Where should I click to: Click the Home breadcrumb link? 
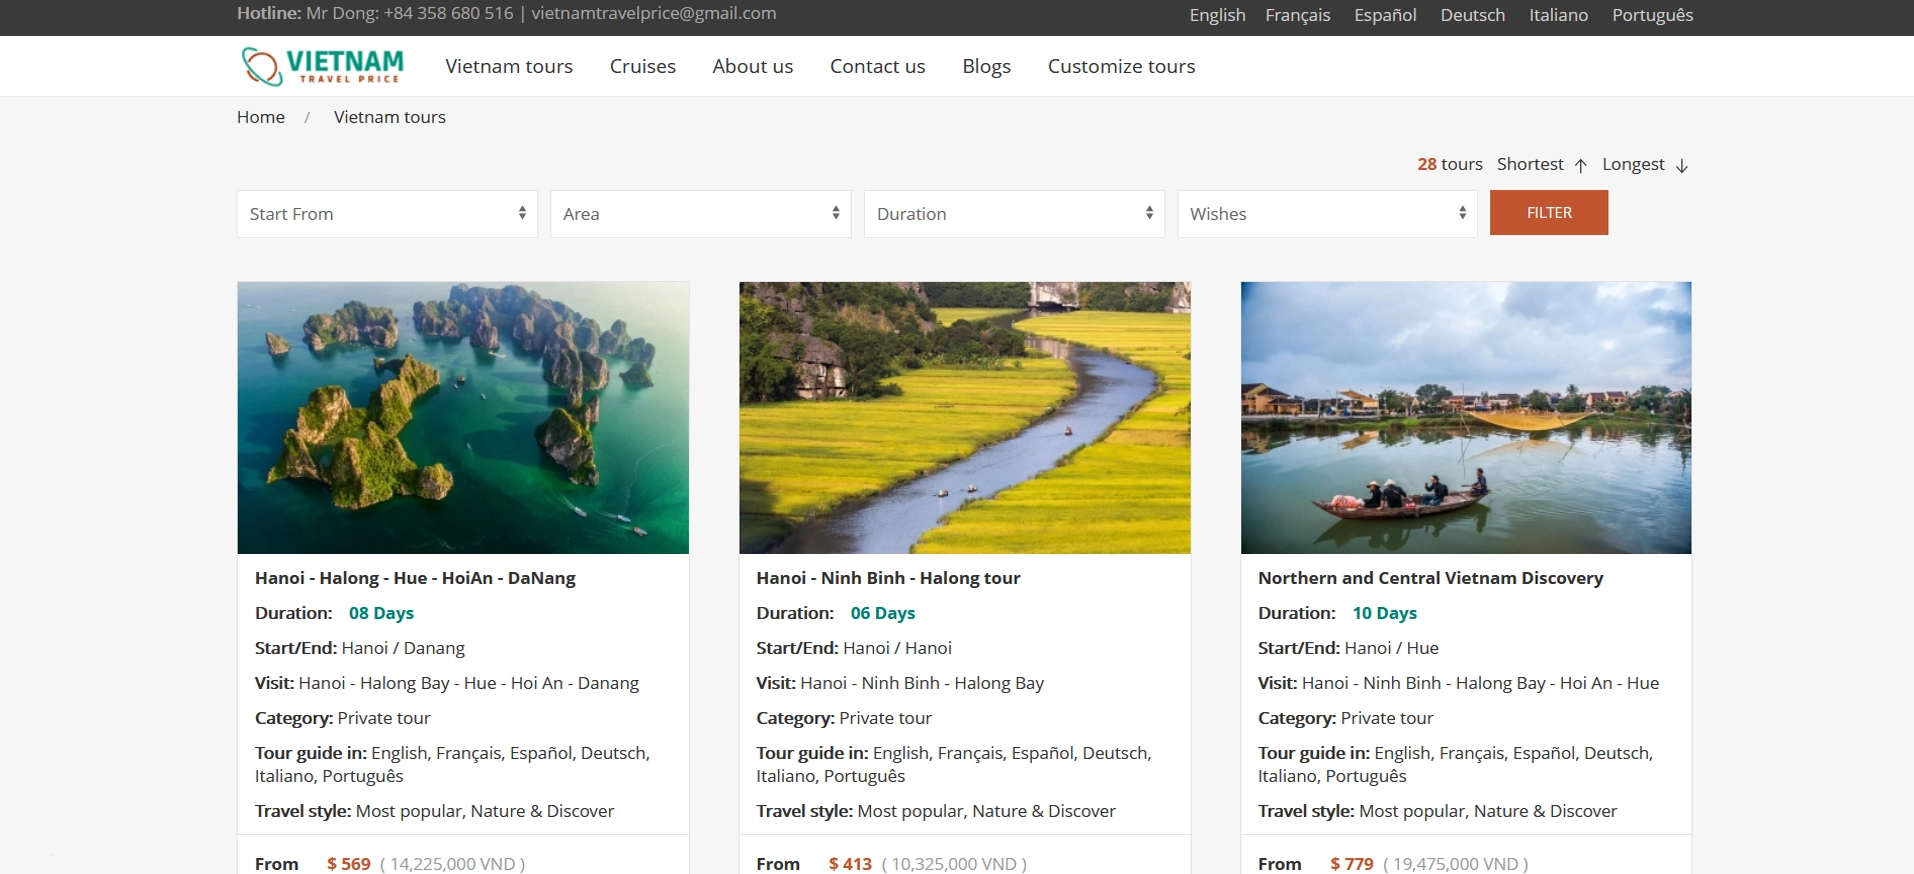point(261,117)
